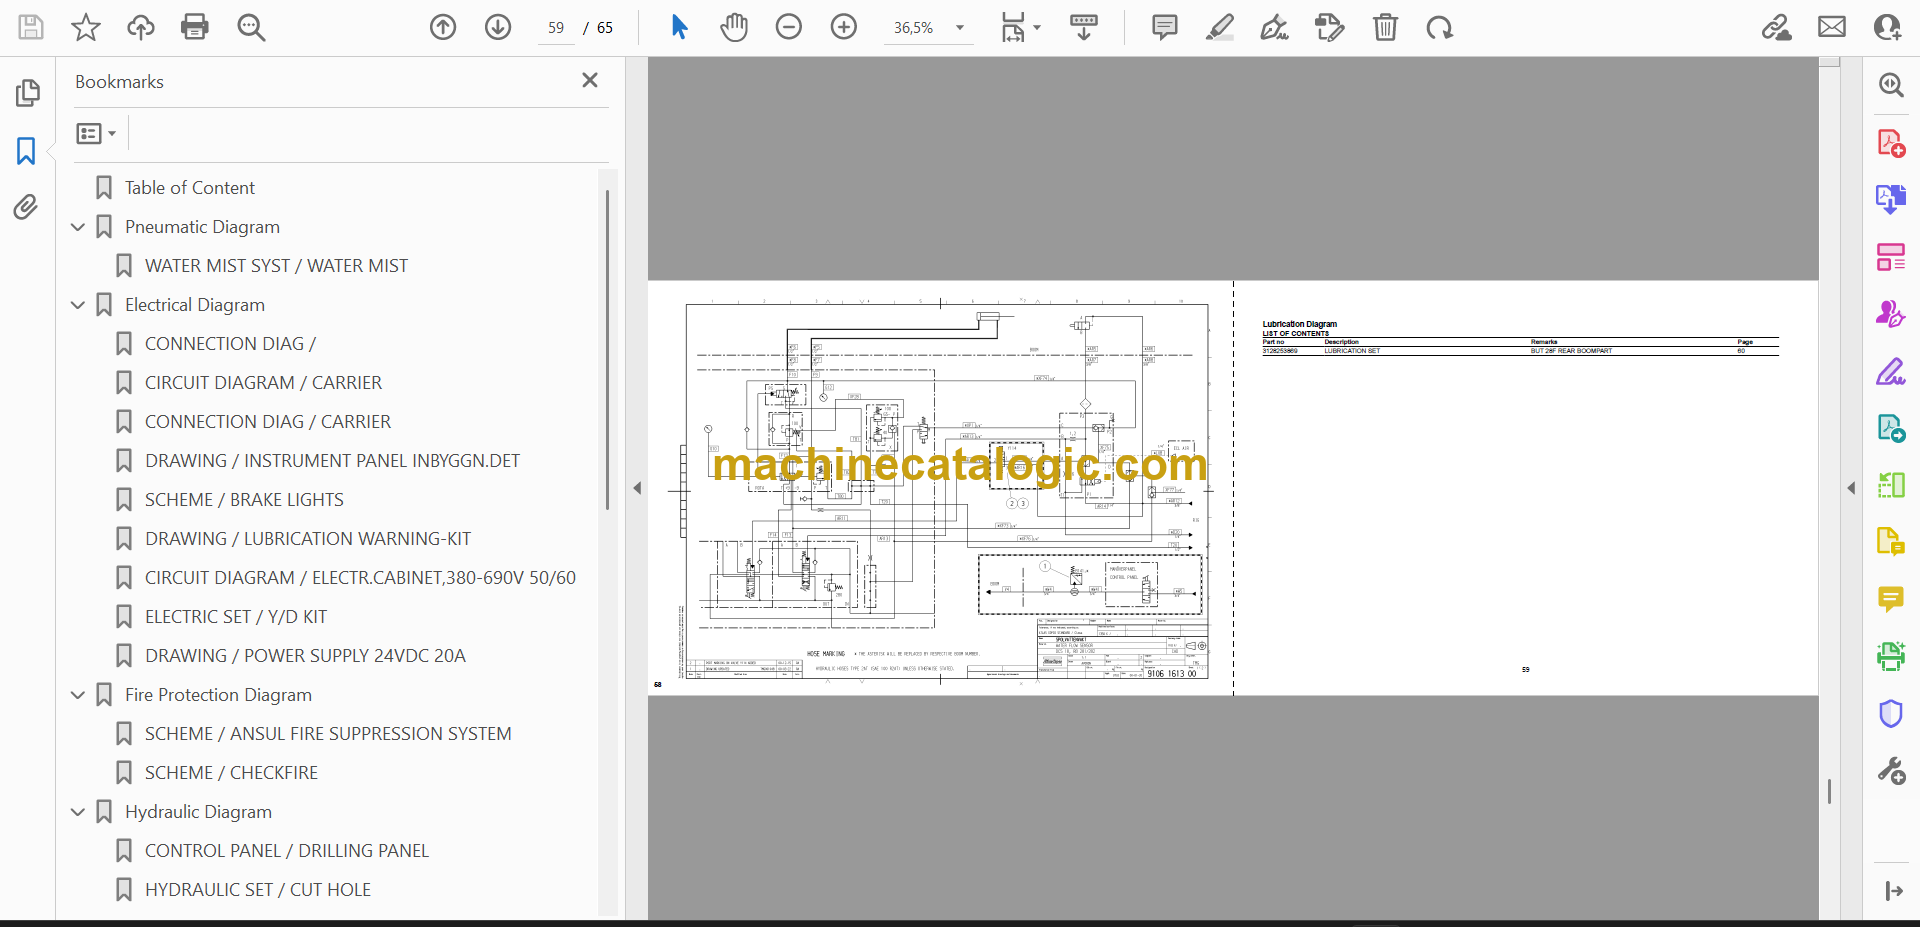Open the share with others user icon
The height and width of the screenshot is (927, 1920).
pyautogui.click(x=1887, y=27)
